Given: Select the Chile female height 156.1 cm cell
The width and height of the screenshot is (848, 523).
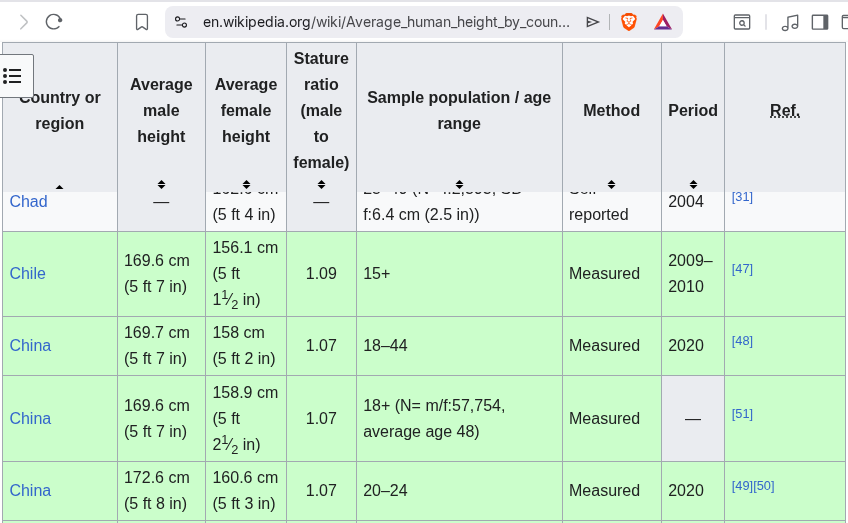Looking at the screenshot, I should (246, 274).
